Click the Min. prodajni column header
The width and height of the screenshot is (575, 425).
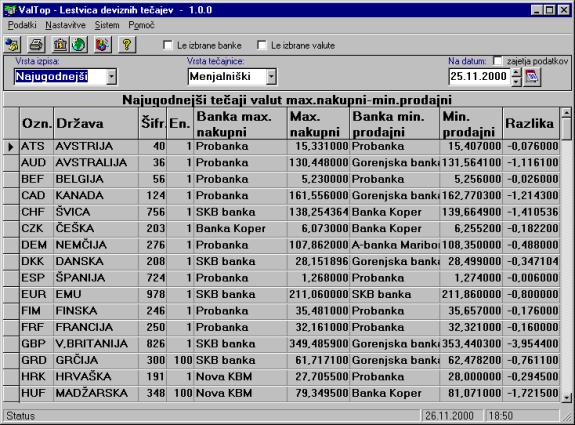(x=471, y=124)
